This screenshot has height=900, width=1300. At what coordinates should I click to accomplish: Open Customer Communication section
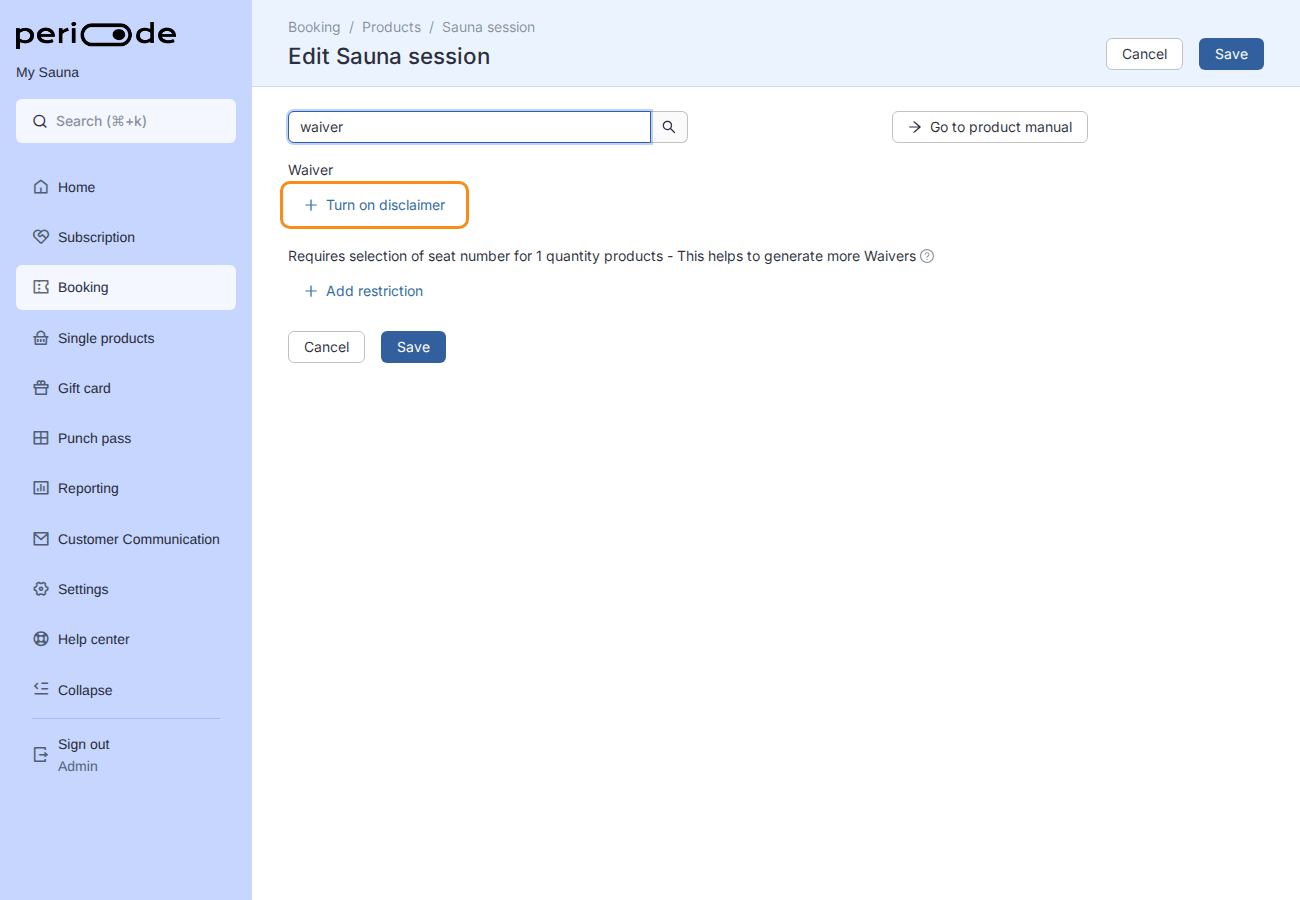126,539
